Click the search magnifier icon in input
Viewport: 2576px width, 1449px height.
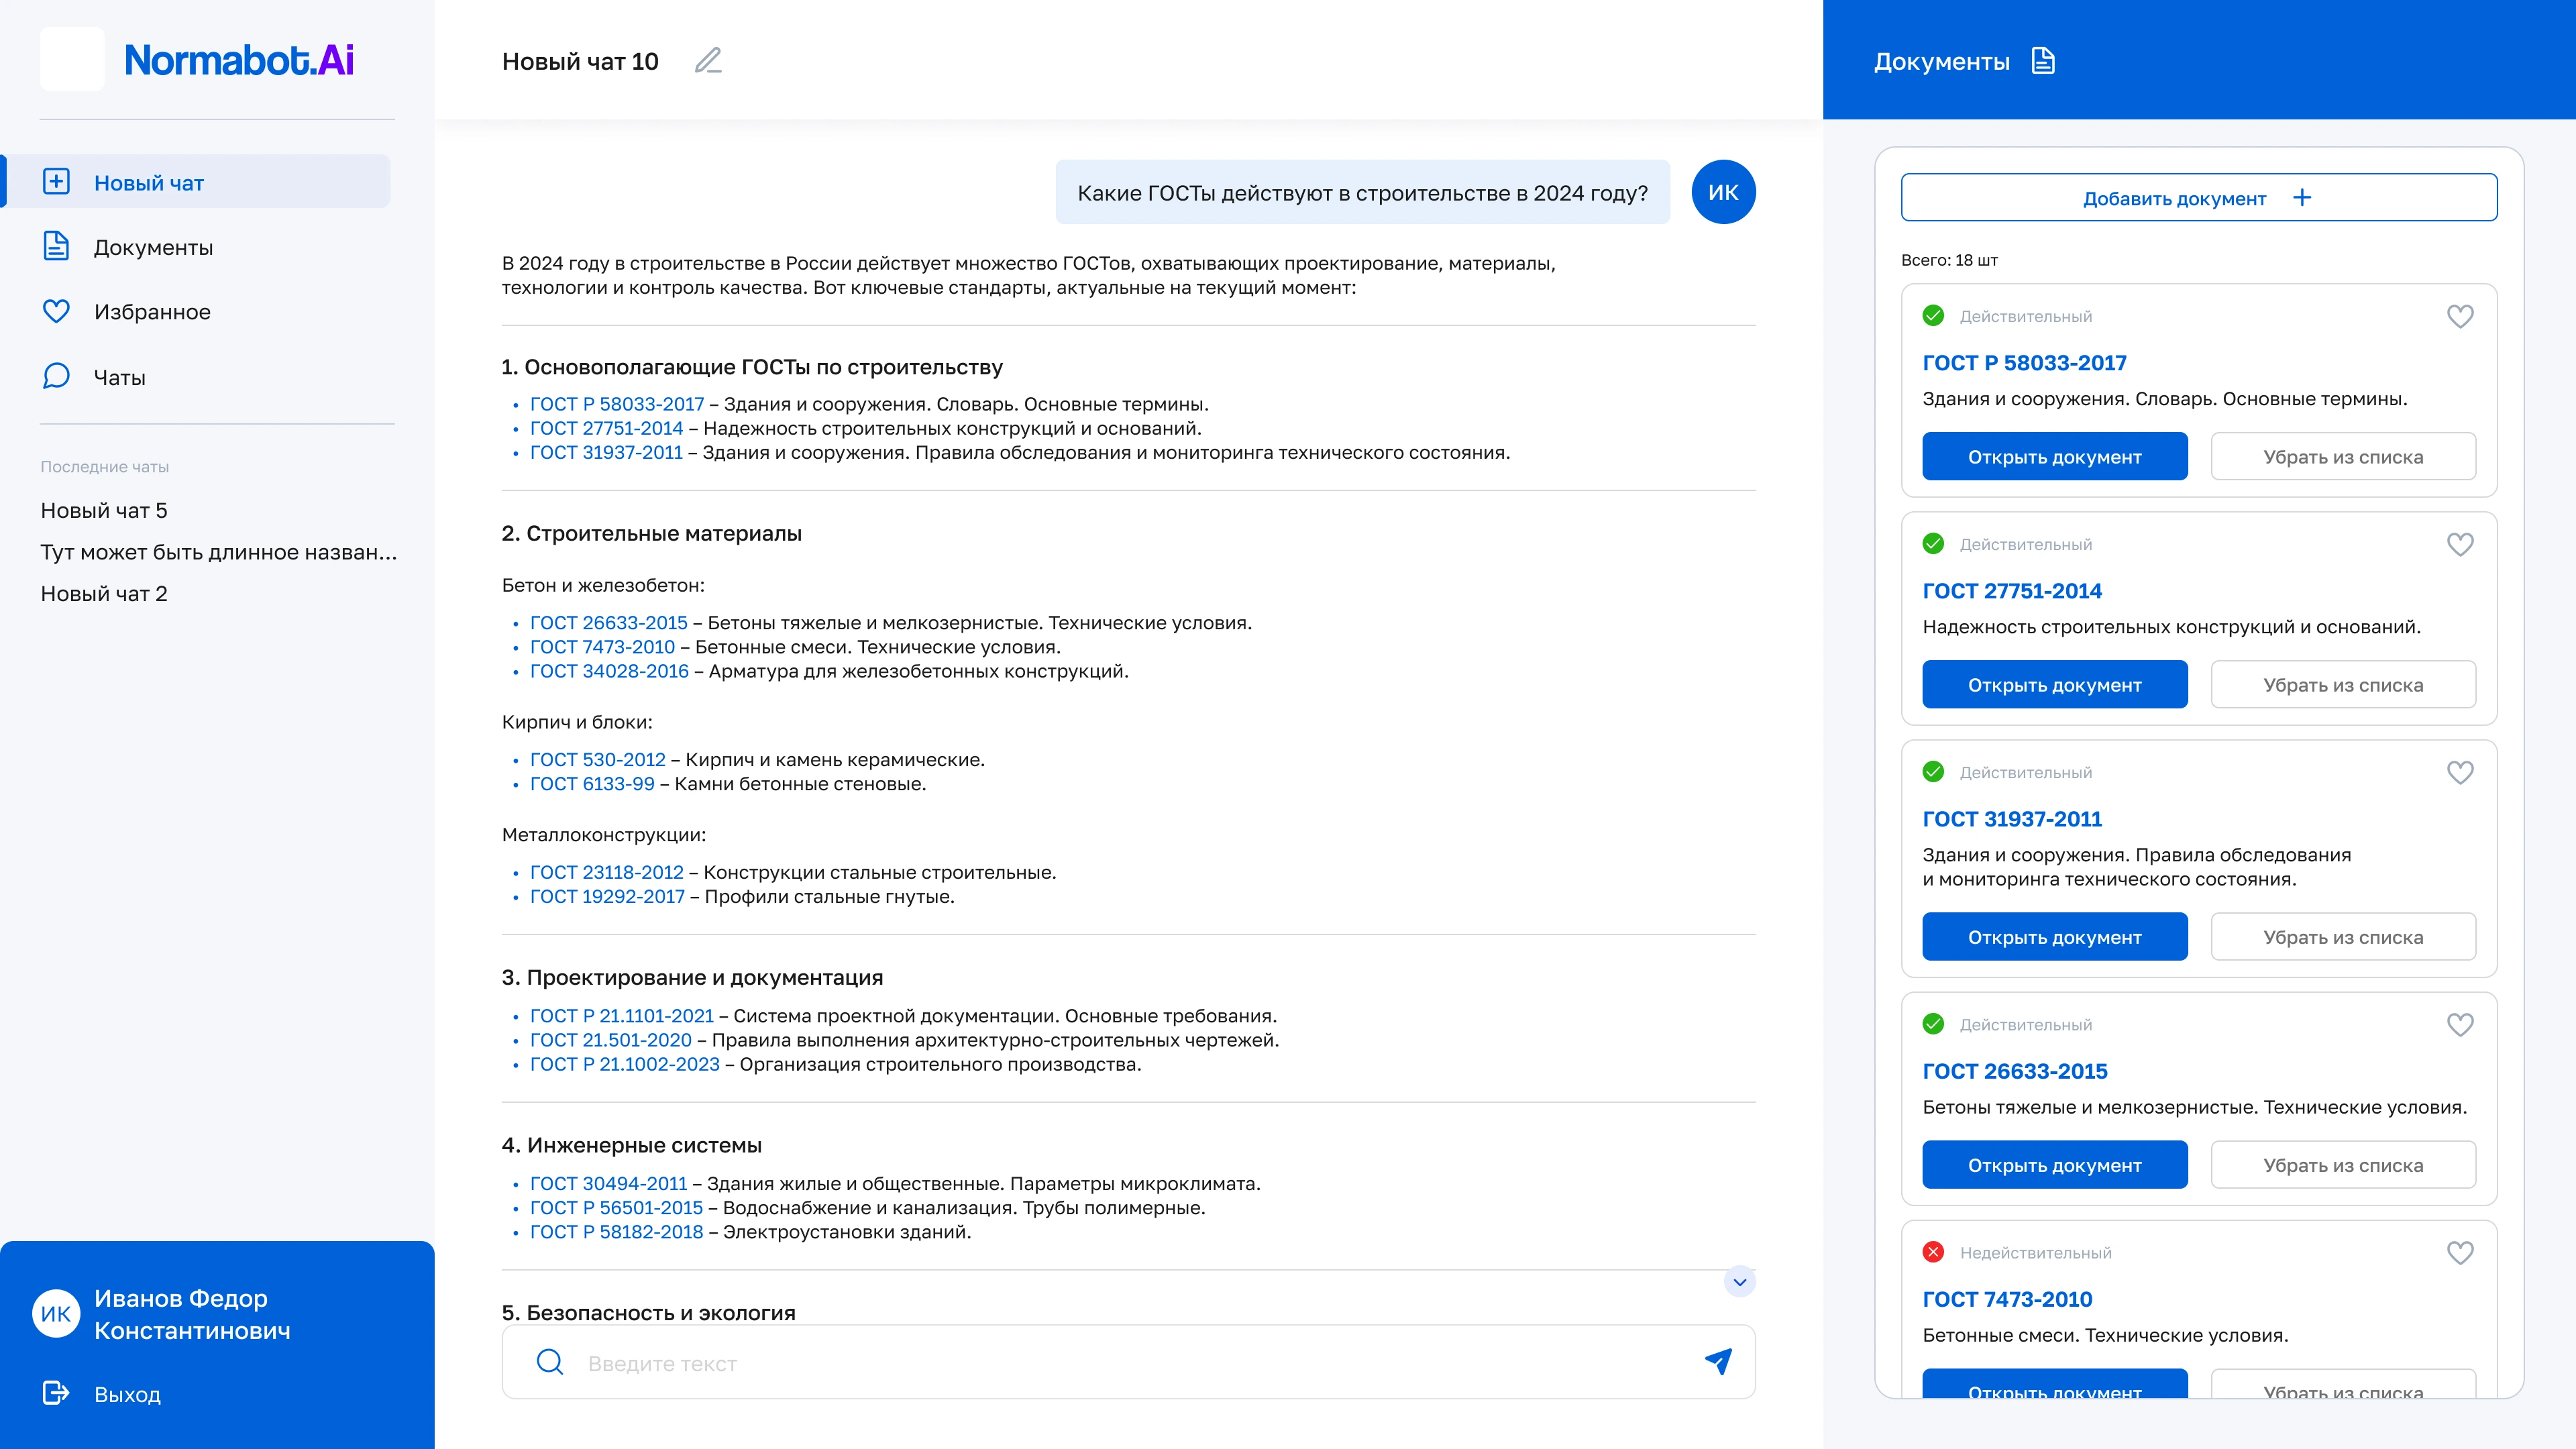550,1362
